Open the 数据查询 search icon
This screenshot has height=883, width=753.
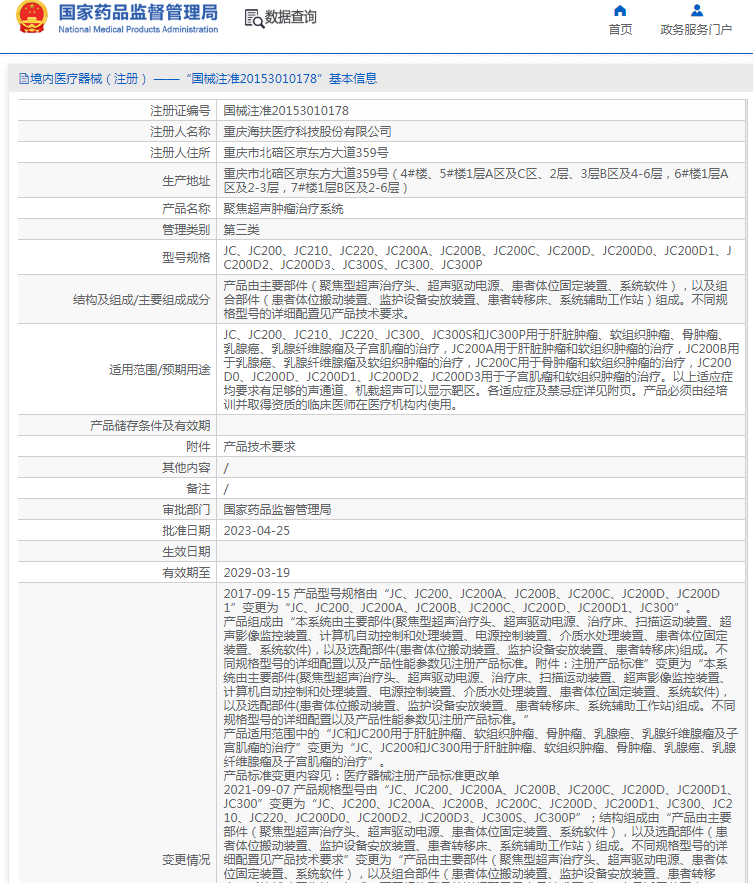click(254, 18)
